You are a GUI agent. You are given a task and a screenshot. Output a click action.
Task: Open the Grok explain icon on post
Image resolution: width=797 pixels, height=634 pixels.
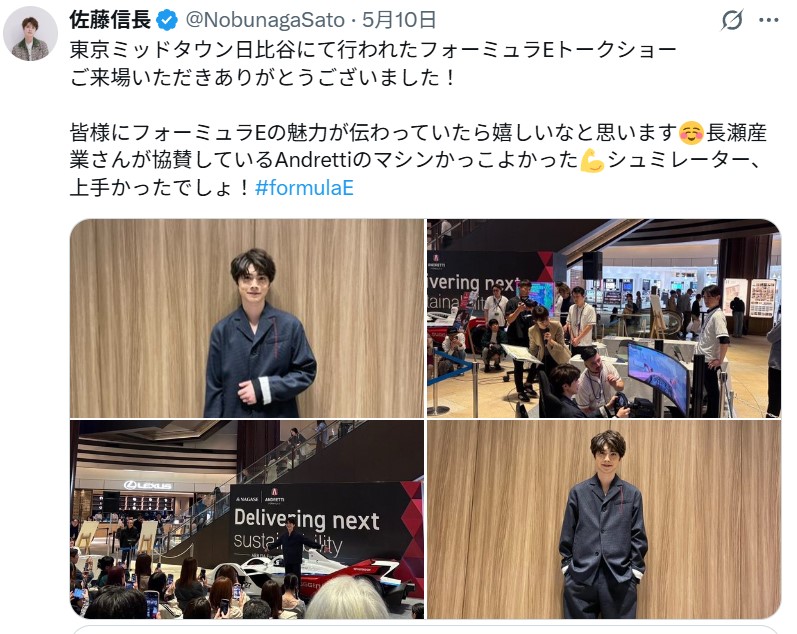tap(732, 20)
